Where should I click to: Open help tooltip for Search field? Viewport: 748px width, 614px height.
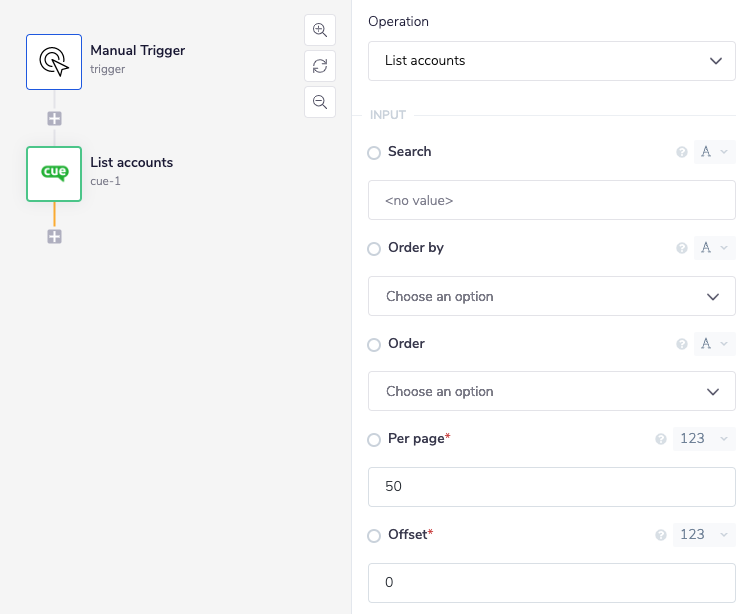point(682,152)
